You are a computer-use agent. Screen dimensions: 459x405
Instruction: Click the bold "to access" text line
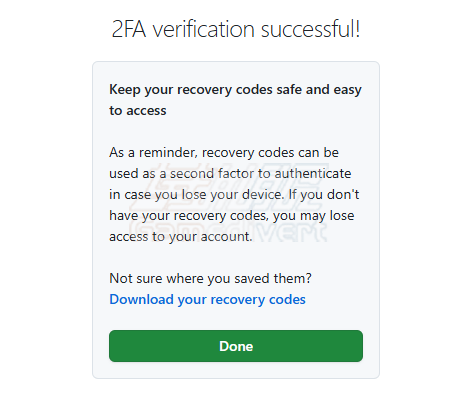138,111
